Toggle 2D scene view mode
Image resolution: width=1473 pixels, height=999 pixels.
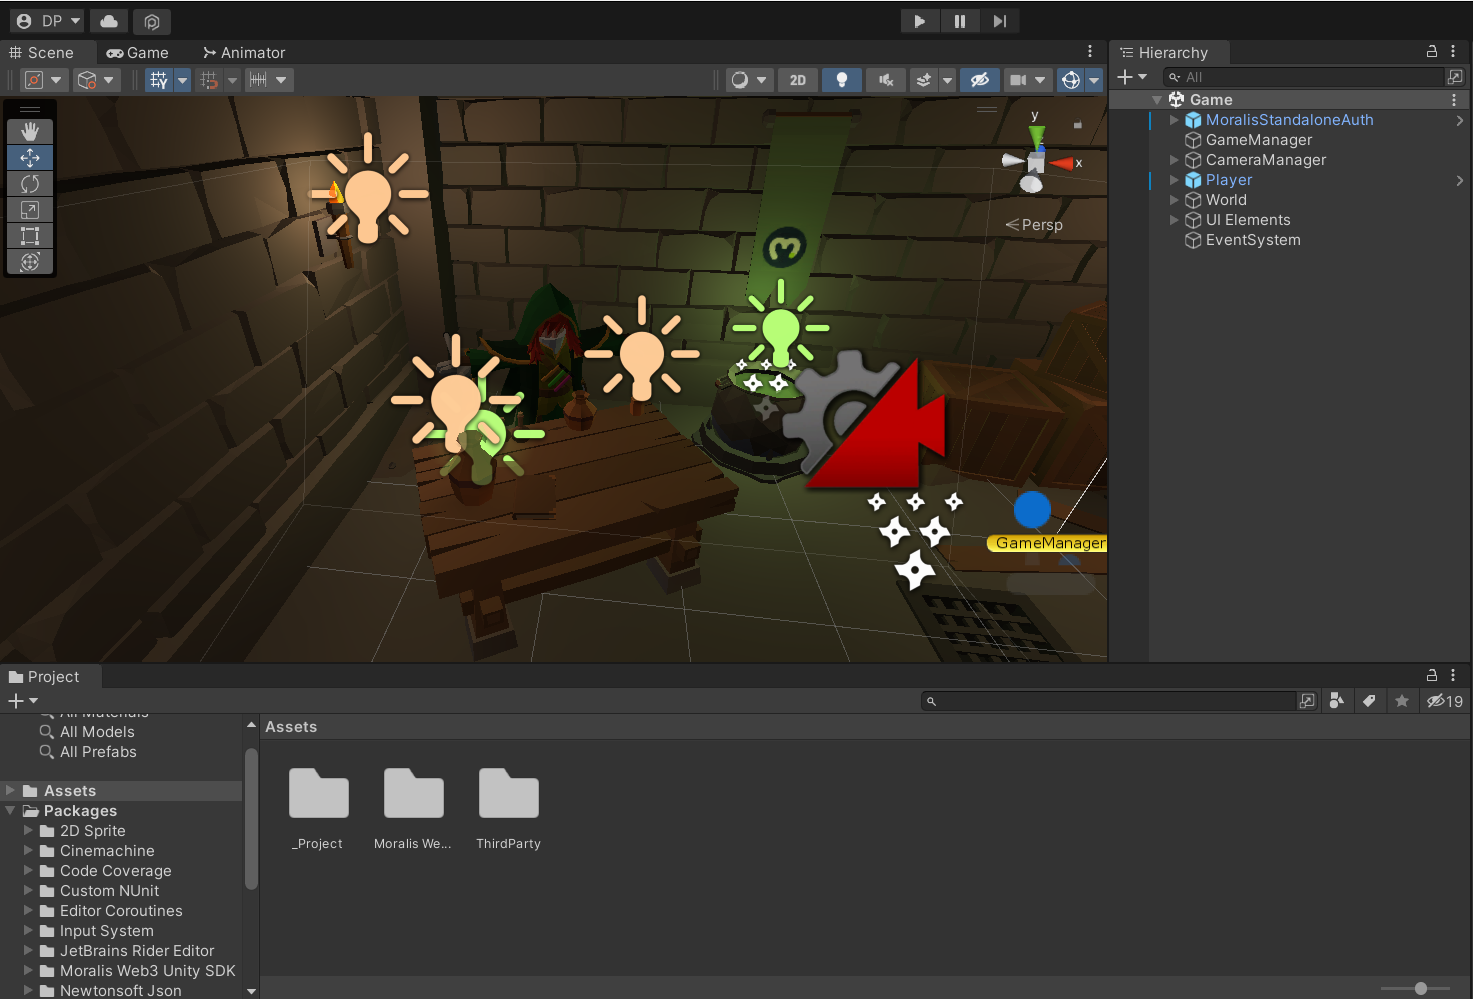(x=798, y=80)
